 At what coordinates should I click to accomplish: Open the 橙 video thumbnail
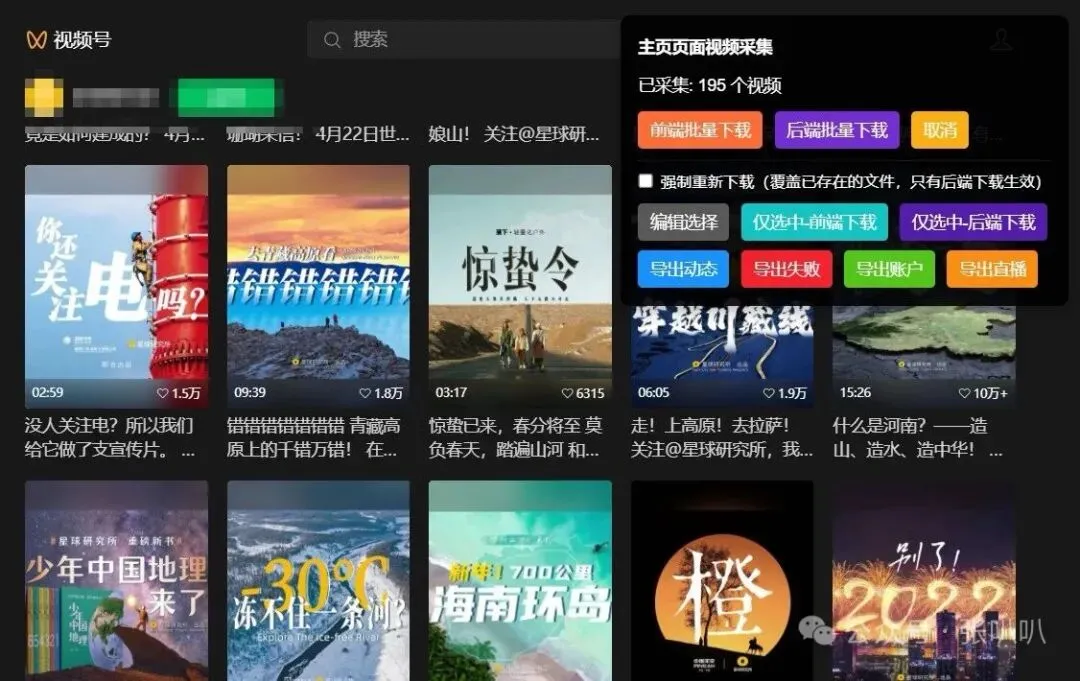(x=722, y=580)
